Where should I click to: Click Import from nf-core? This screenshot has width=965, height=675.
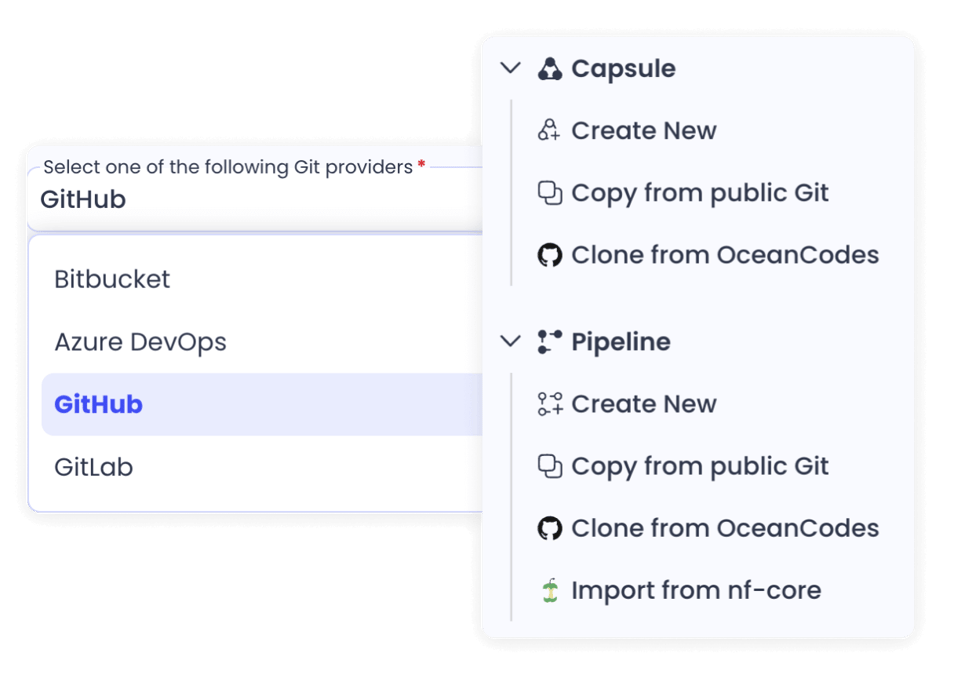pyautogui.click(x=695, y=590)
